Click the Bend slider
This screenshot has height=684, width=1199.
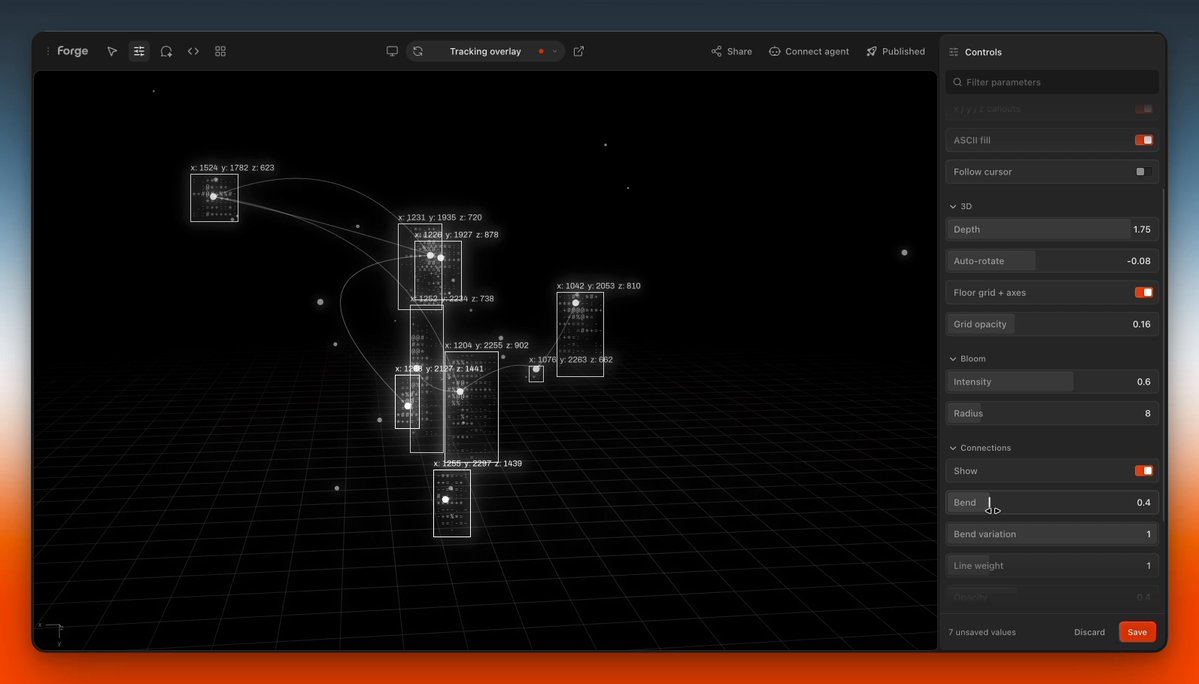tap(1052, 502)
